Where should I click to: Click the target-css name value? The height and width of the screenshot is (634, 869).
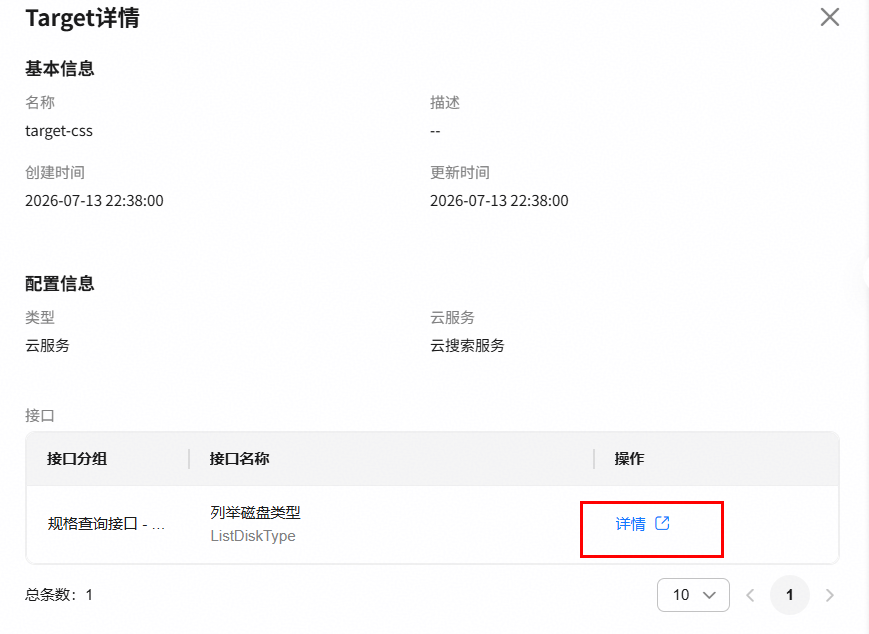coord(59,131)
